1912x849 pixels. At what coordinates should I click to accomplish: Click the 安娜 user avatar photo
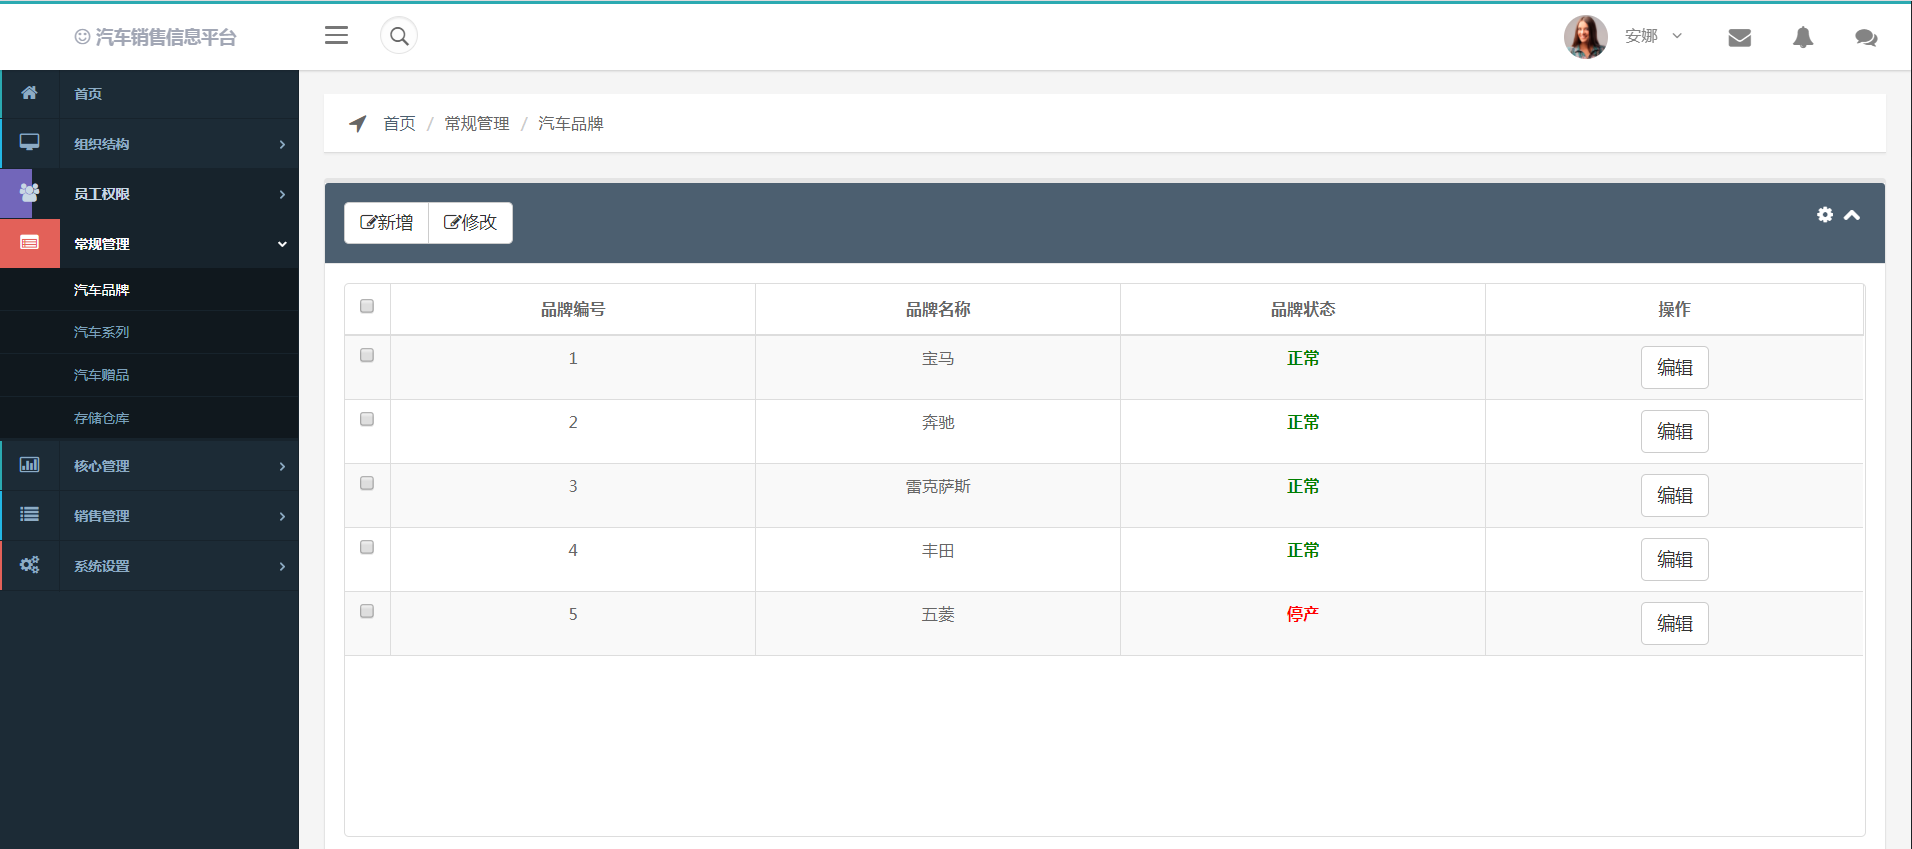tap(1585, 37)
